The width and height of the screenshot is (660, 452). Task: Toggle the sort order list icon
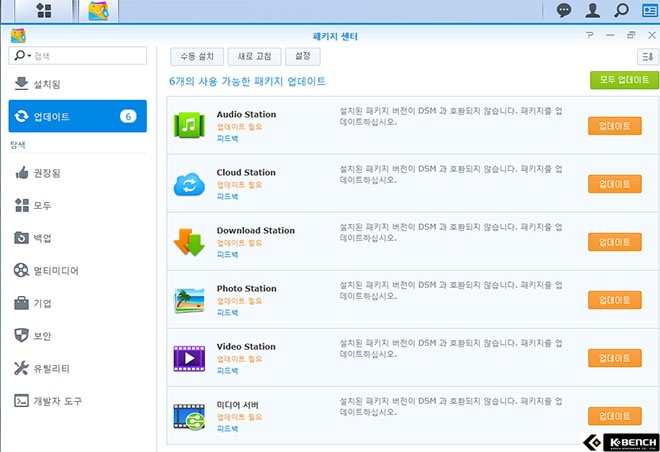point(648,56)
